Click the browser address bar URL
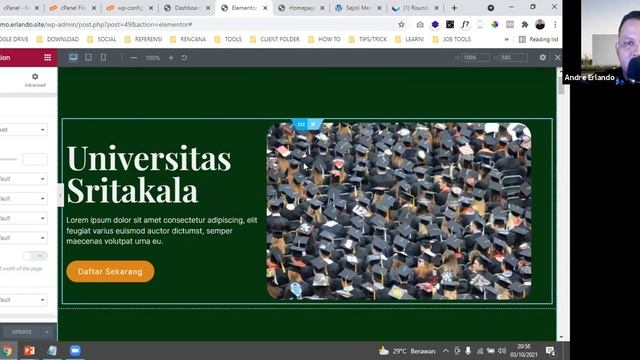This screenshot has height=360, width=640. pos(96,24)
